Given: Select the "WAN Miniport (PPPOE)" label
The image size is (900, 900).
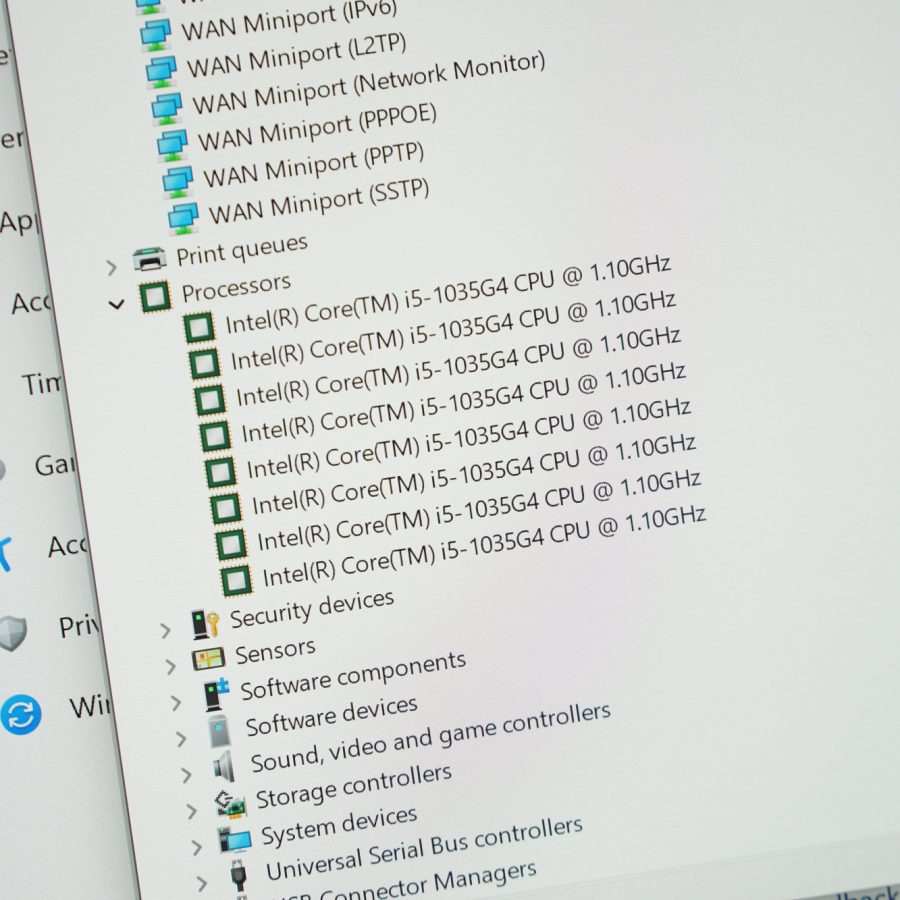Looking at the screenshot, I should coord(317,127).
